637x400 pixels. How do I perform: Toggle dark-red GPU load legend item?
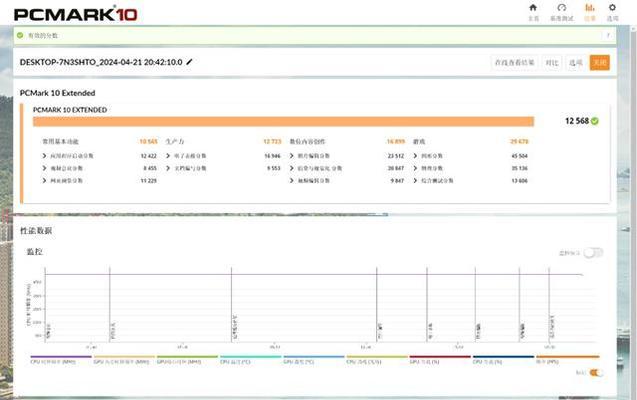(440, 360)
